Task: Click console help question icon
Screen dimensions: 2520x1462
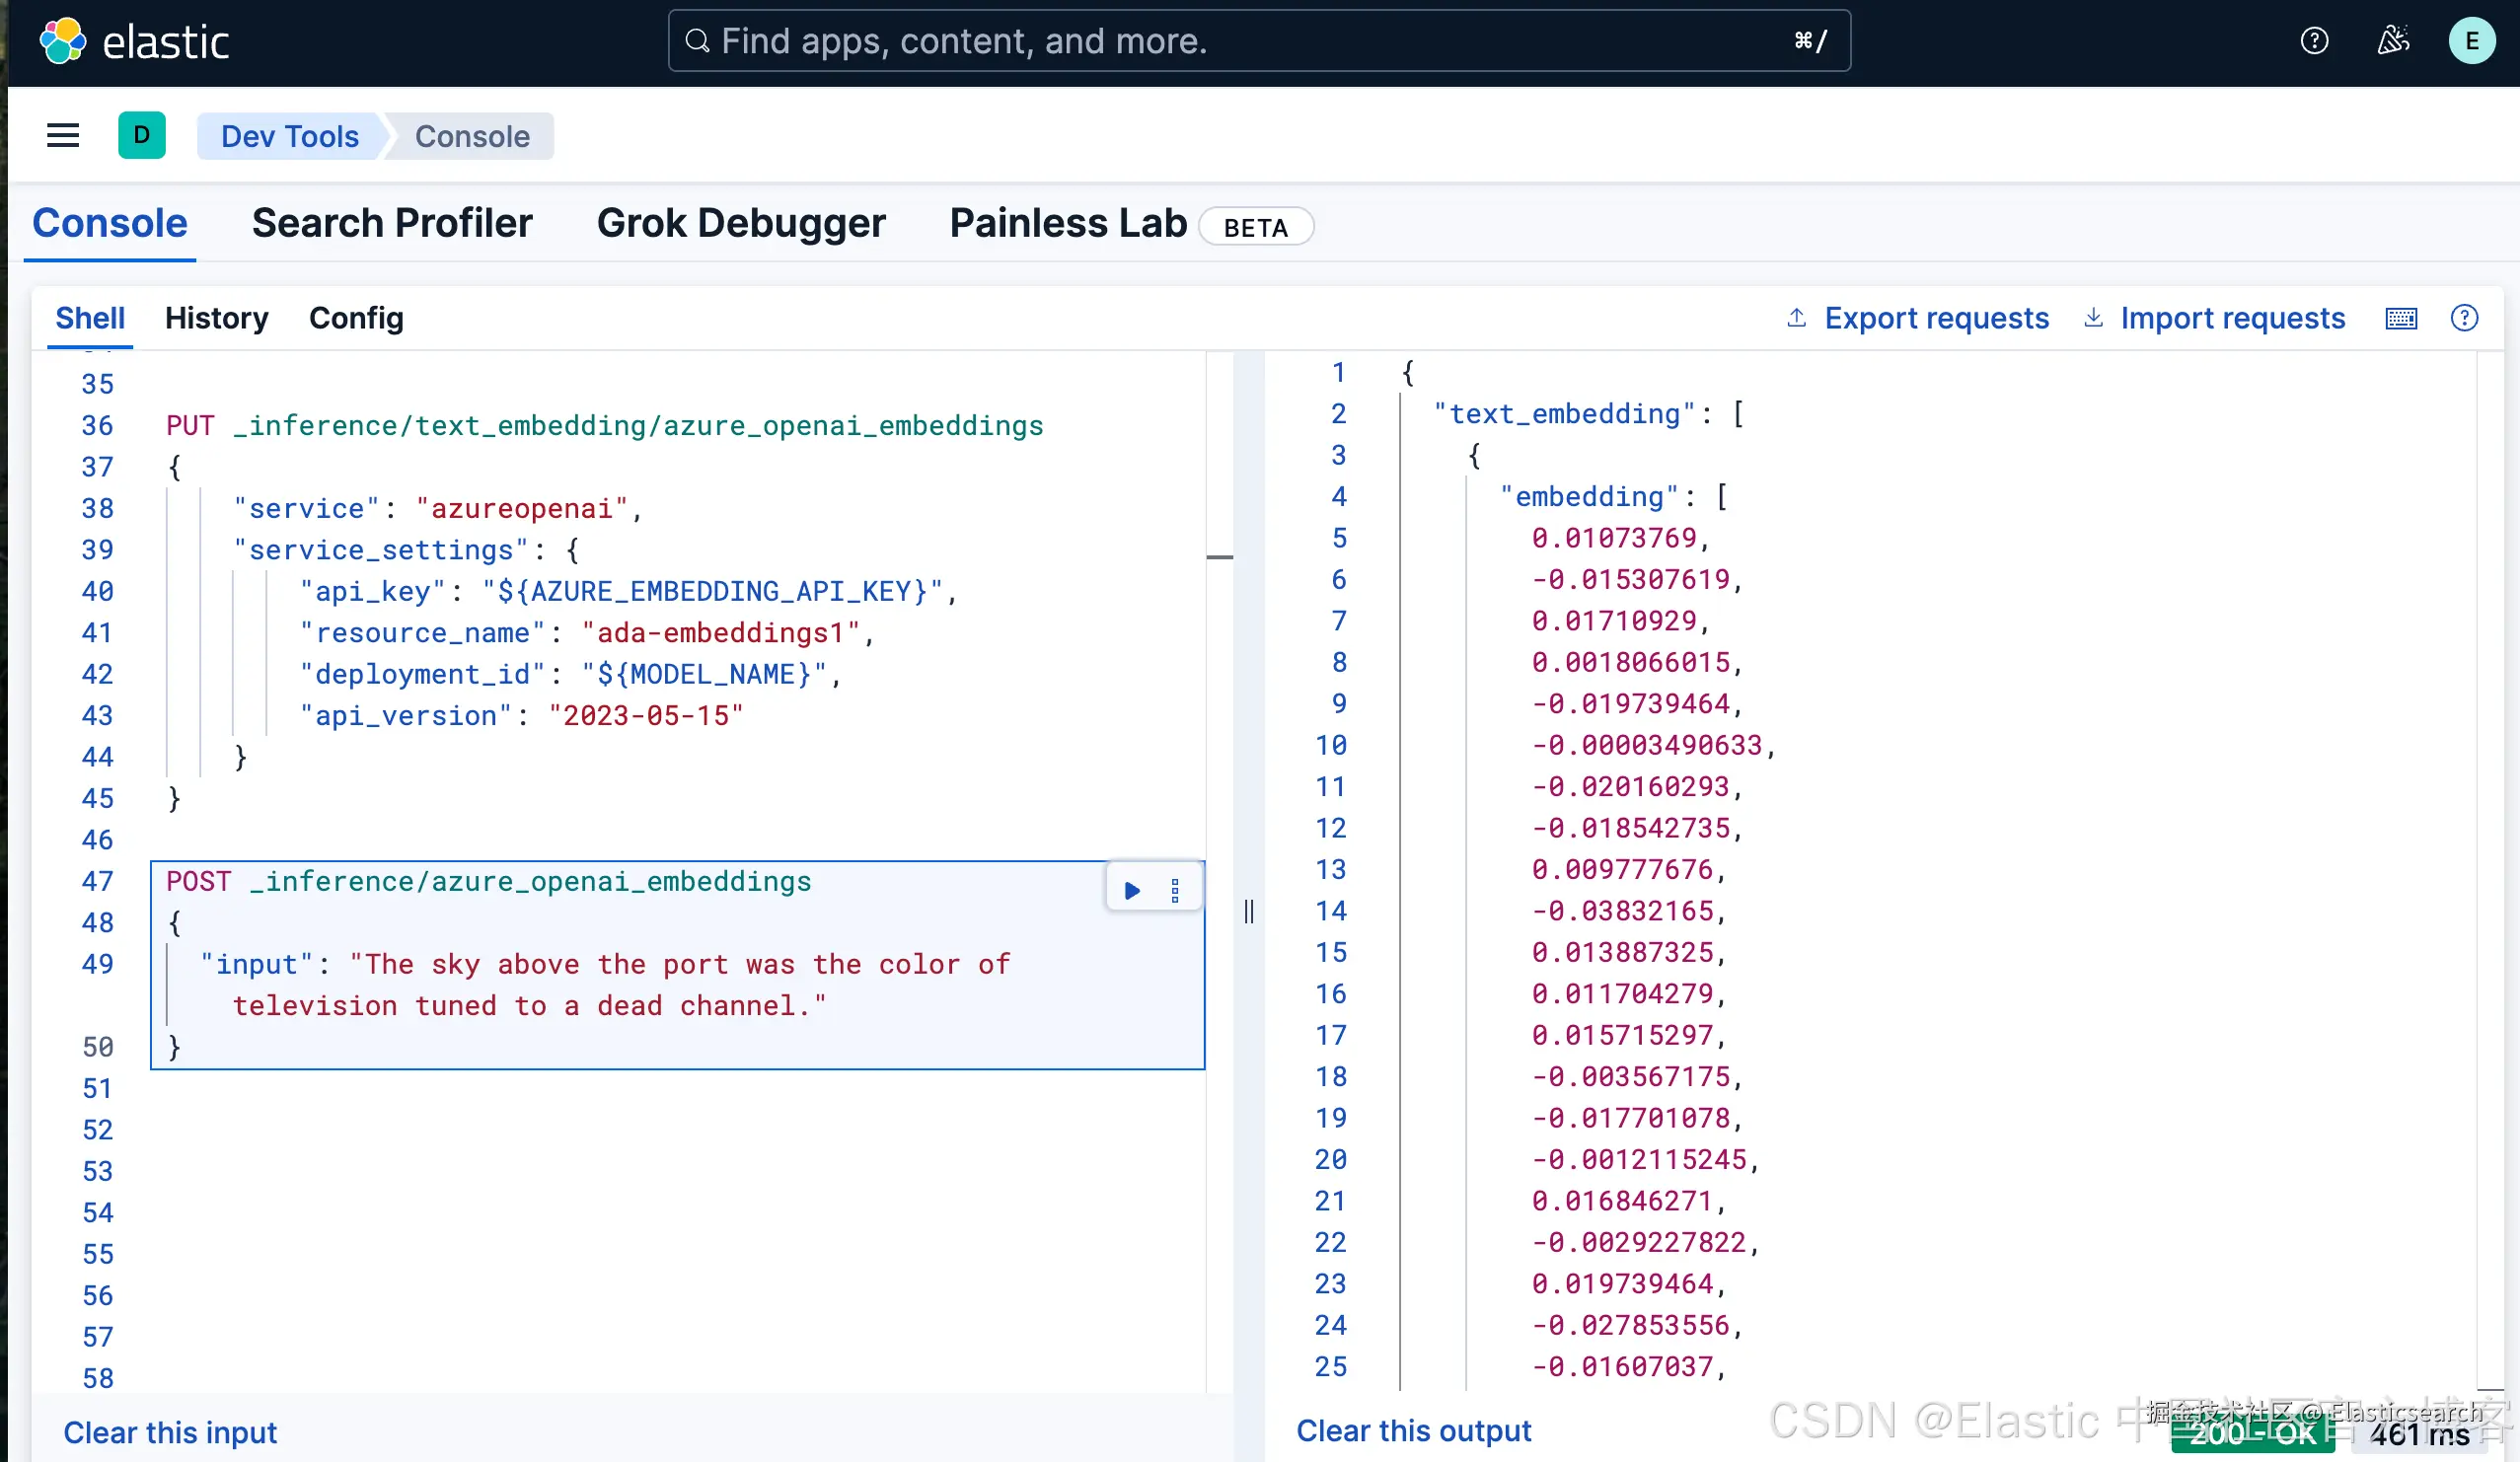Action: point(2464,318)
